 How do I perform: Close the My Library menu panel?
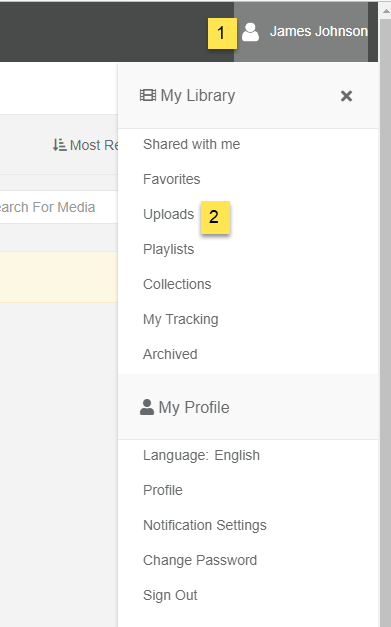click(346, 96)
